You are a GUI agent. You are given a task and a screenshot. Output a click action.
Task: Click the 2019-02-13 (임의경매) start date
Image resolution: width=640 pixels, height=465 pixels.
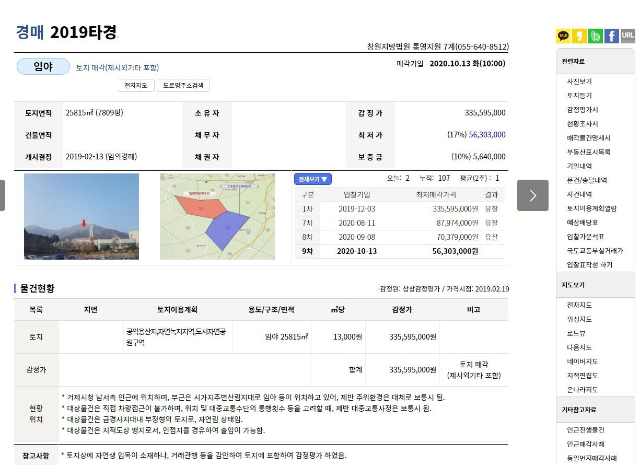click(x=101, y=156)
